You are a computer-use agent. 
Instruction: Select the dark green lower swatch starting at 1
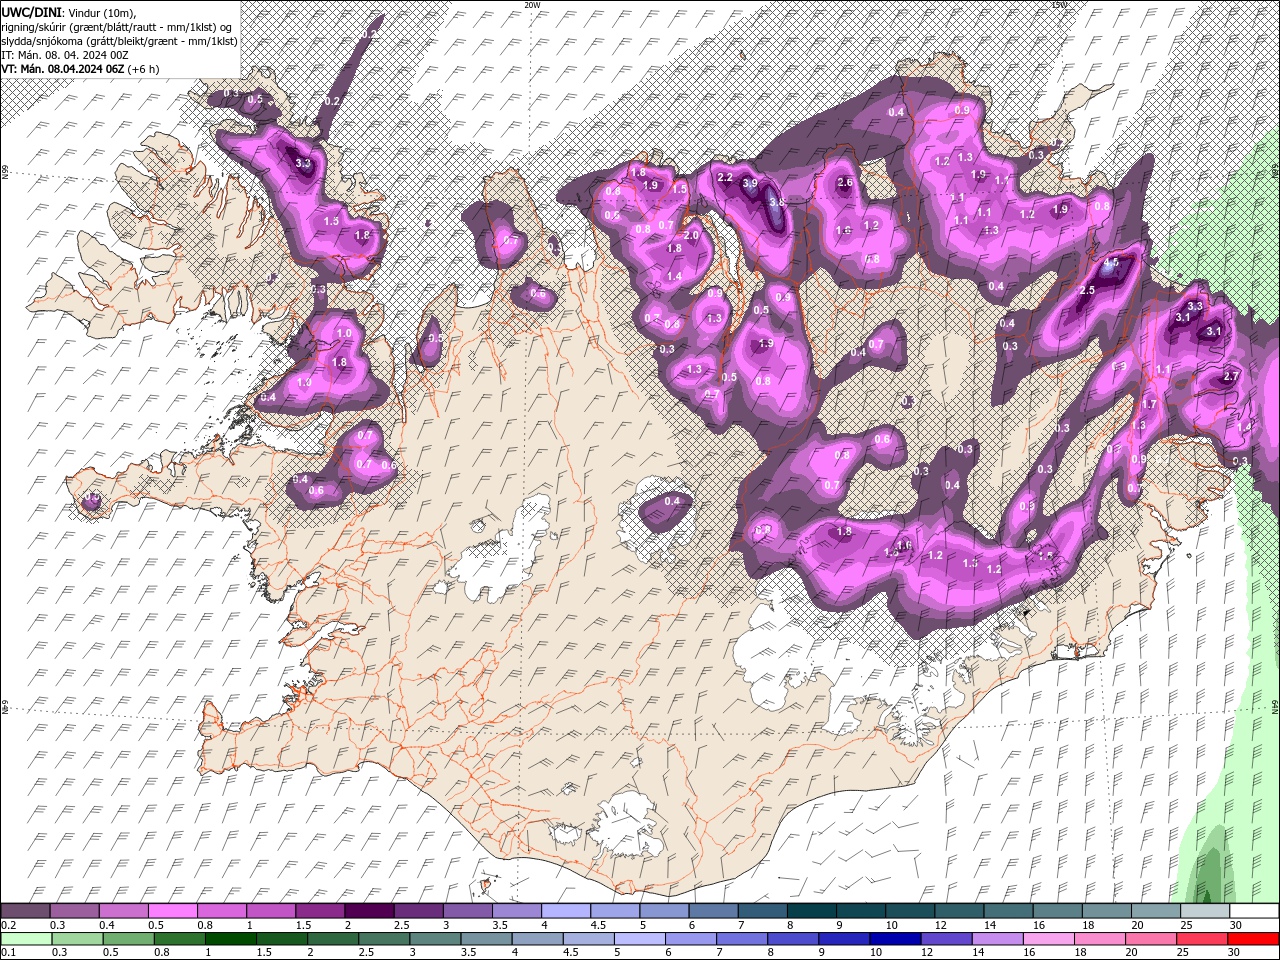[230, 939]
